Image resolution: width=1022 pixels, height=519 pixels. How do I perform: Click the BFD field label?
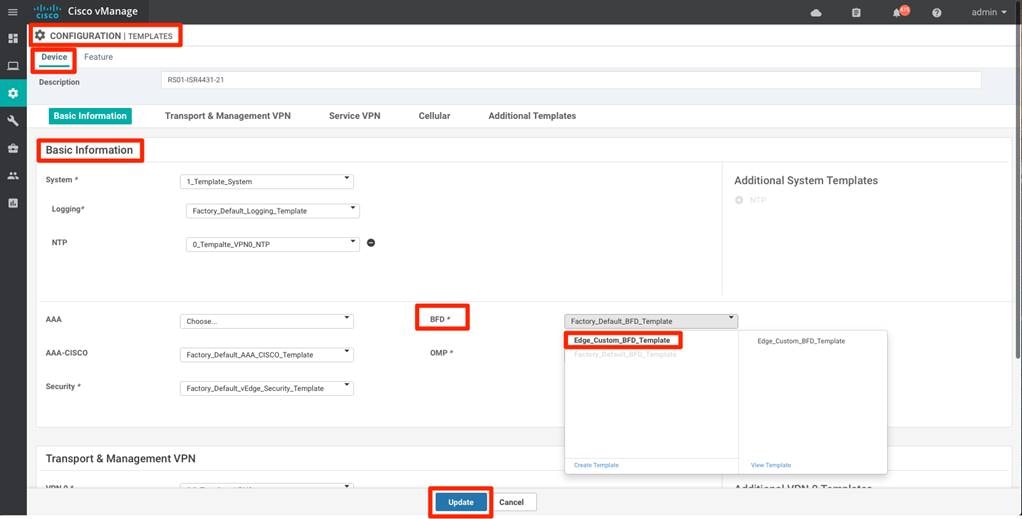point(440,319)
